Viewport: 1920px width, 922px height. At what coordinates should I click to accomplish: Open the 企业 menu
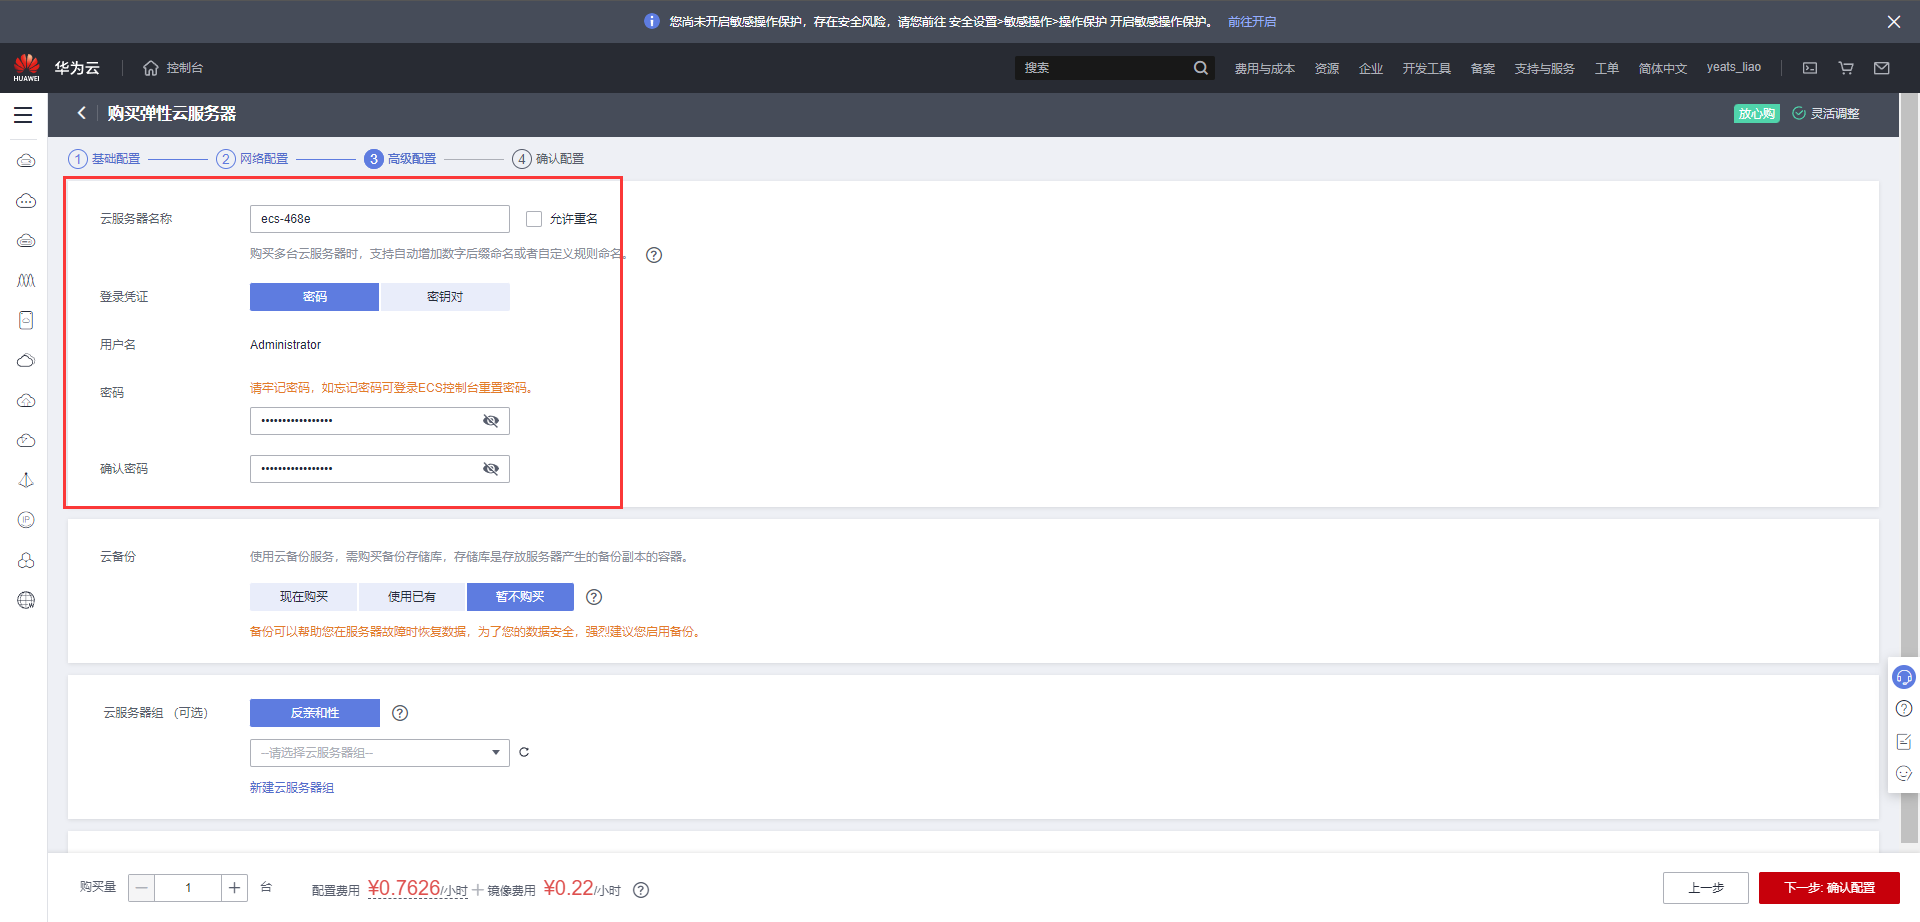[1371, 68]
